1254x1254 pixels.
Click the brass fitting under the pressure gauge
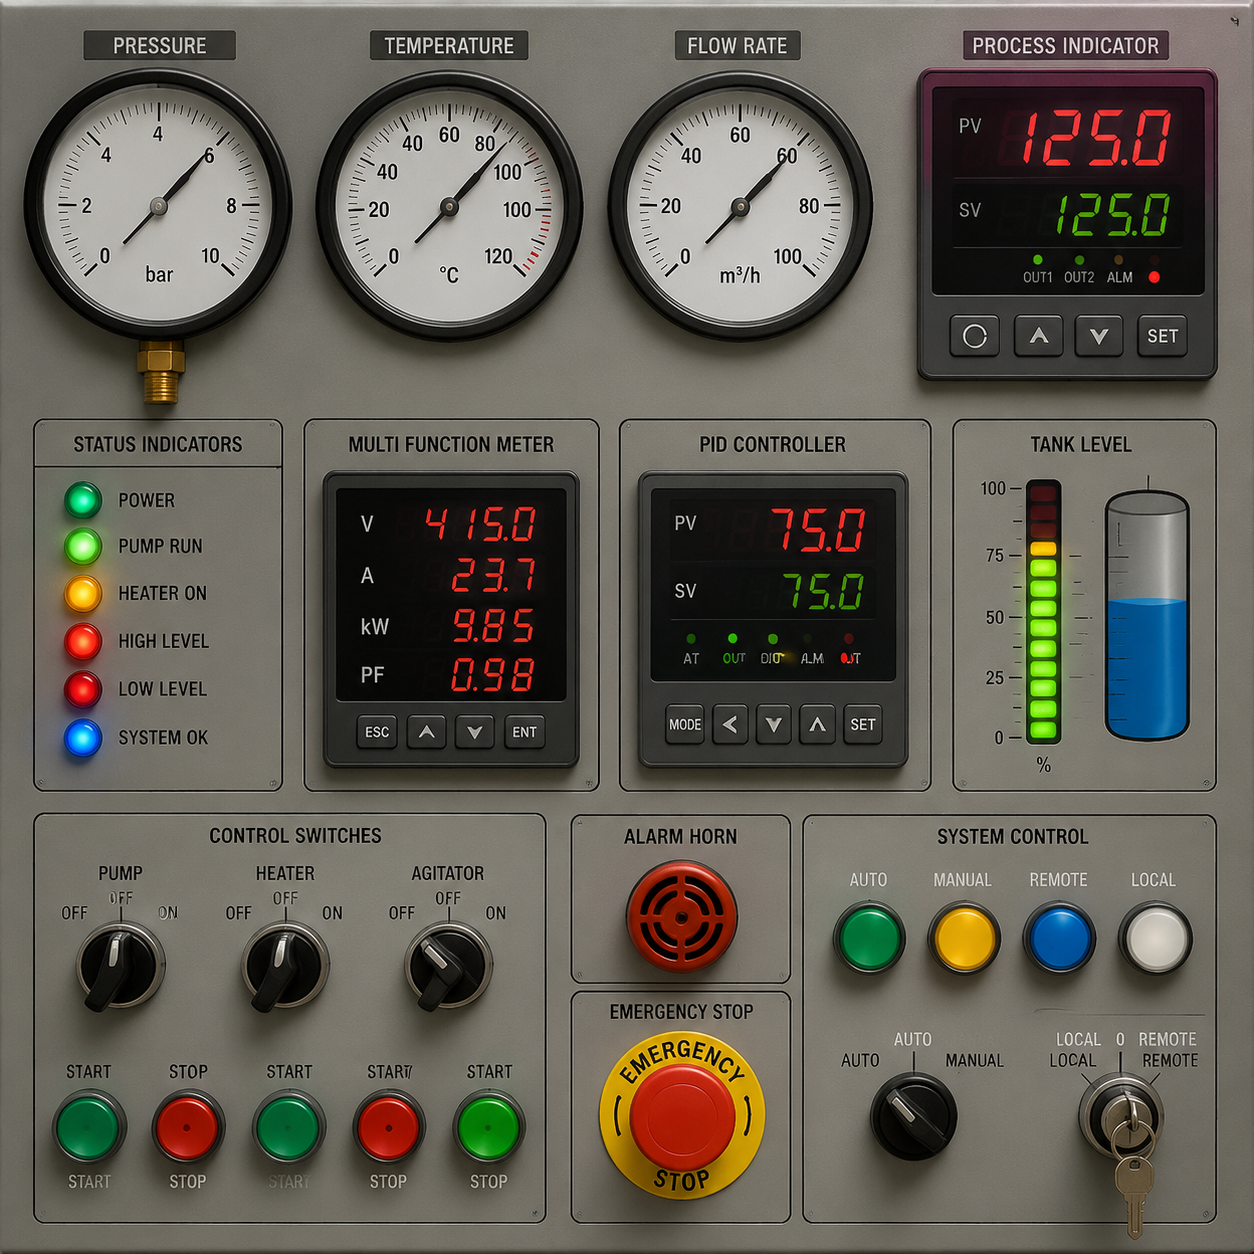point(161,371)
